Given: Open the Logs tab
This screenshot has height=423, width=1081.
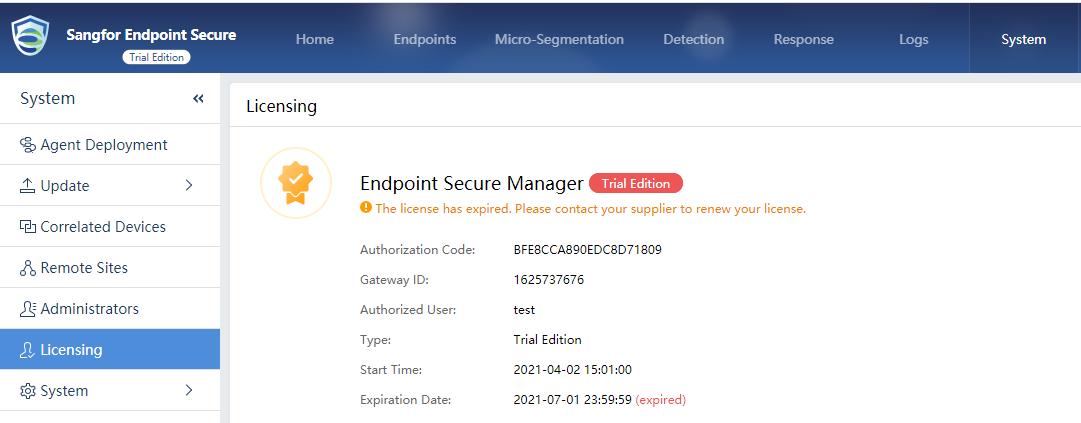Looking at the screenshot, I should tap(913, 39).
